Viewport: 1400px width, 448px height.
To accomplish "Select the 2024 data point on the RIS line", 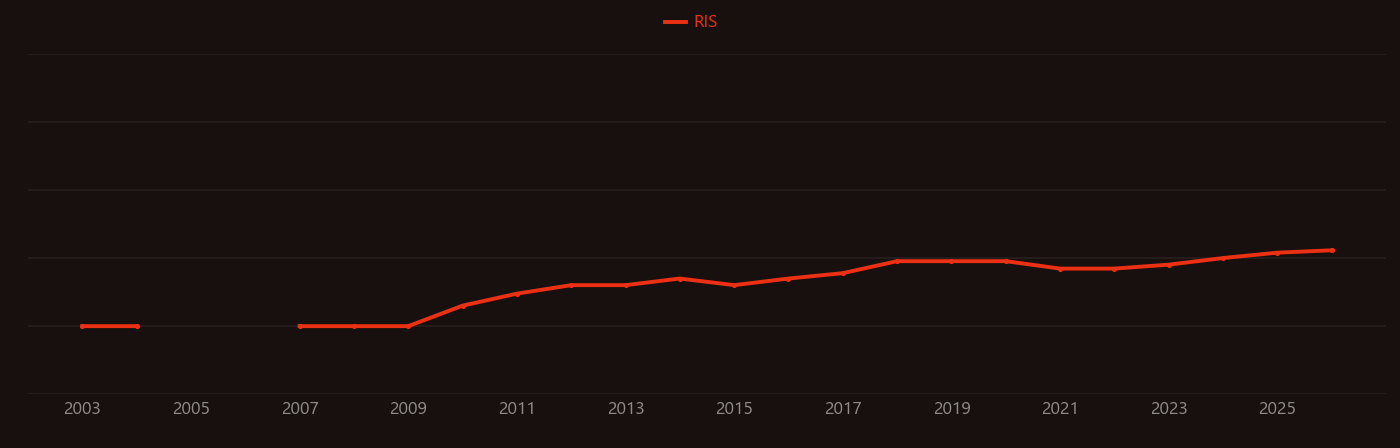I will click(1223, 258).
